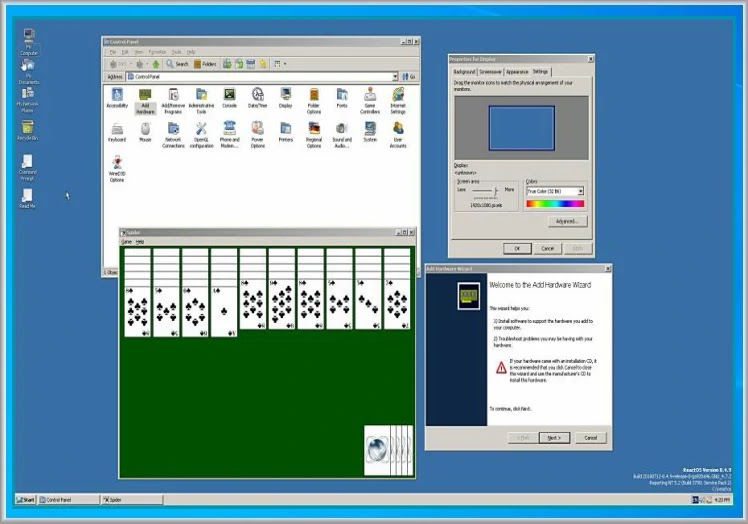Open the Mouse applet icon
748x524 pixels.
pos(145,132)
